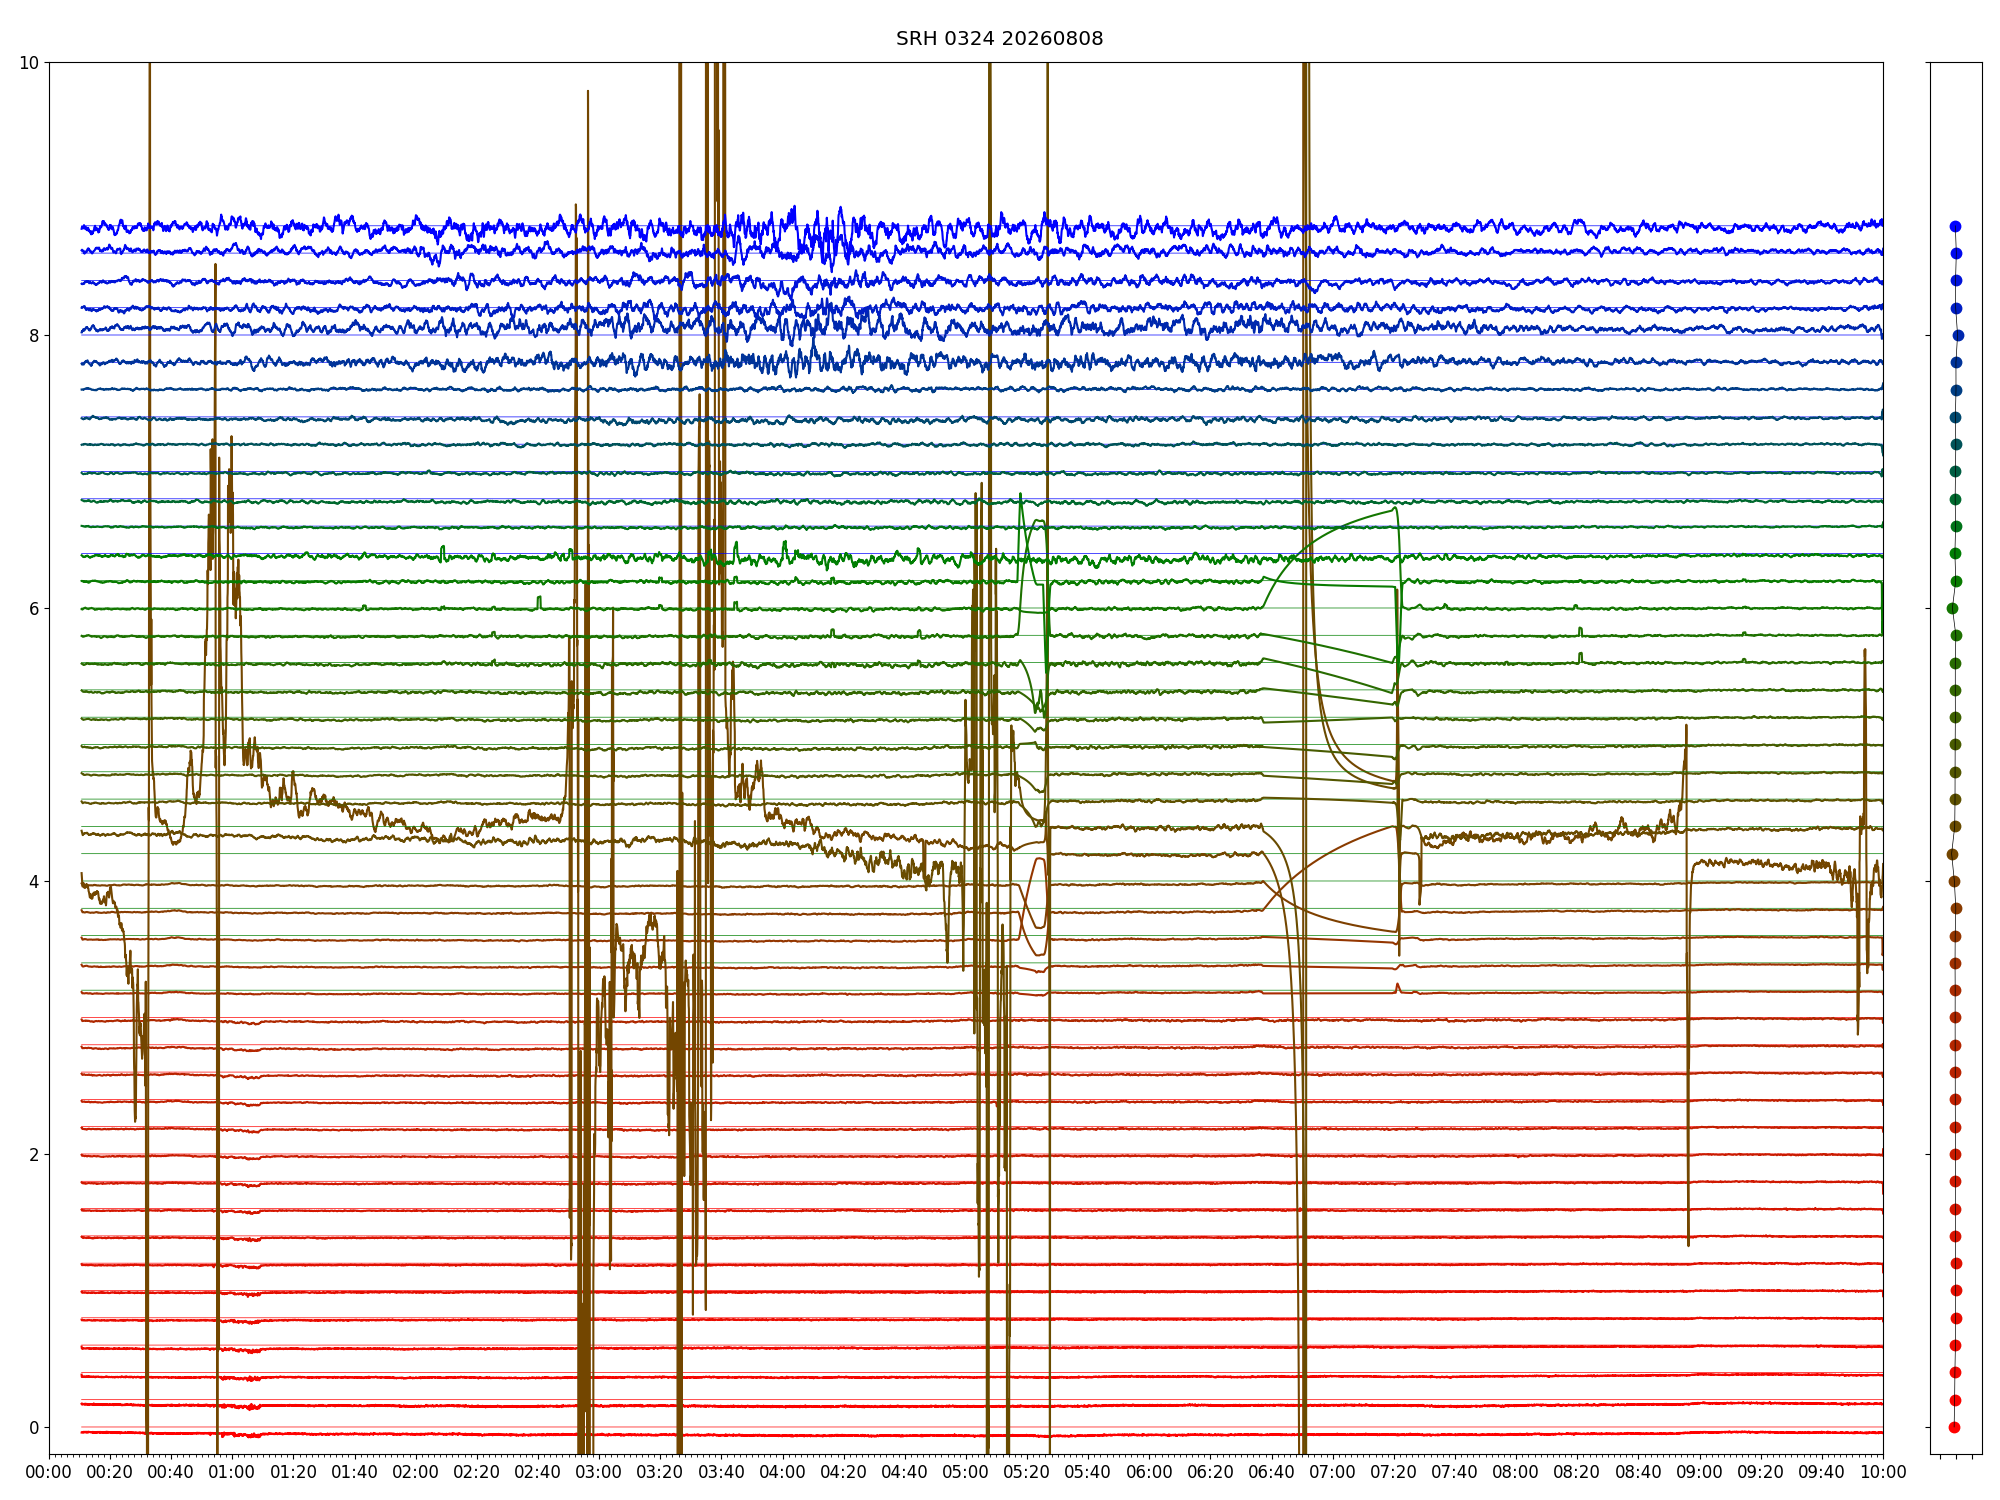This screenshot has height=1500, width=2000.
Task: Select the time axis label "02:20"
Action: (477, 1473)
